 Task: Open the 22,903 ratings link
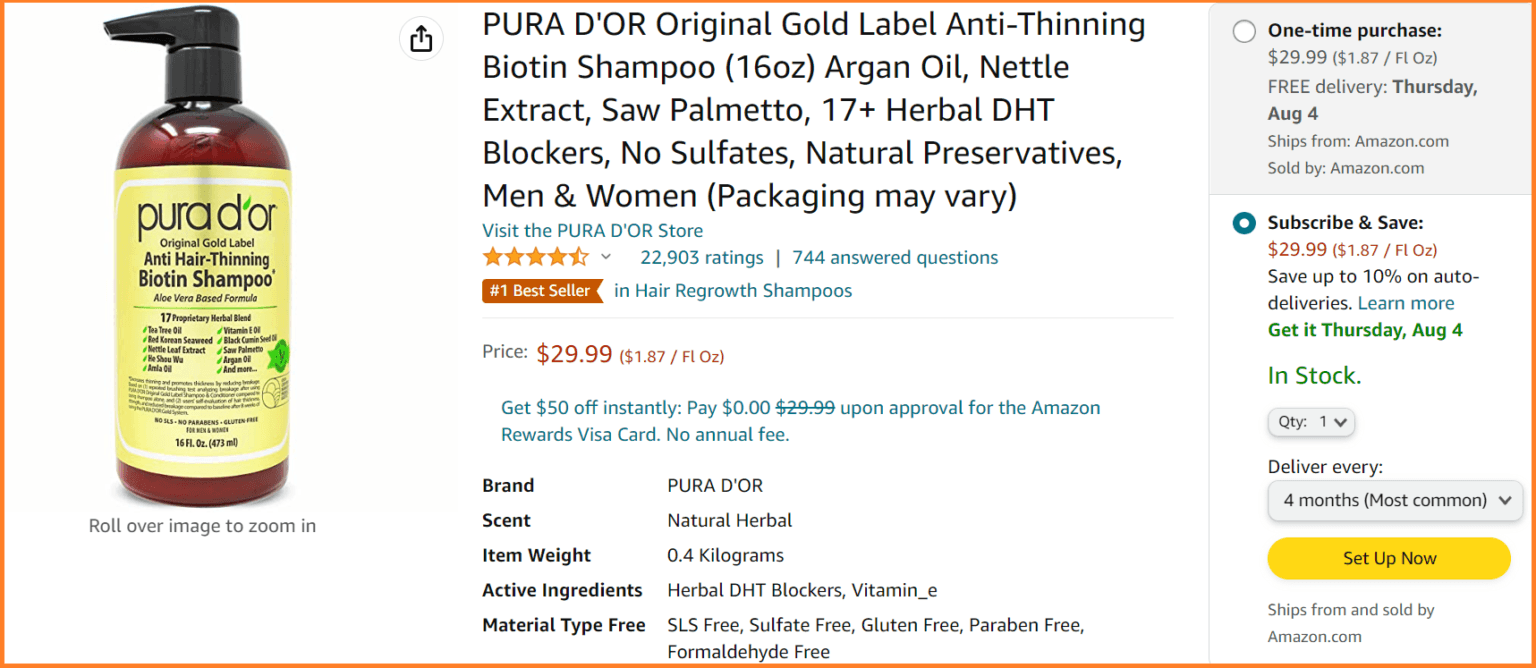(702, 257)
